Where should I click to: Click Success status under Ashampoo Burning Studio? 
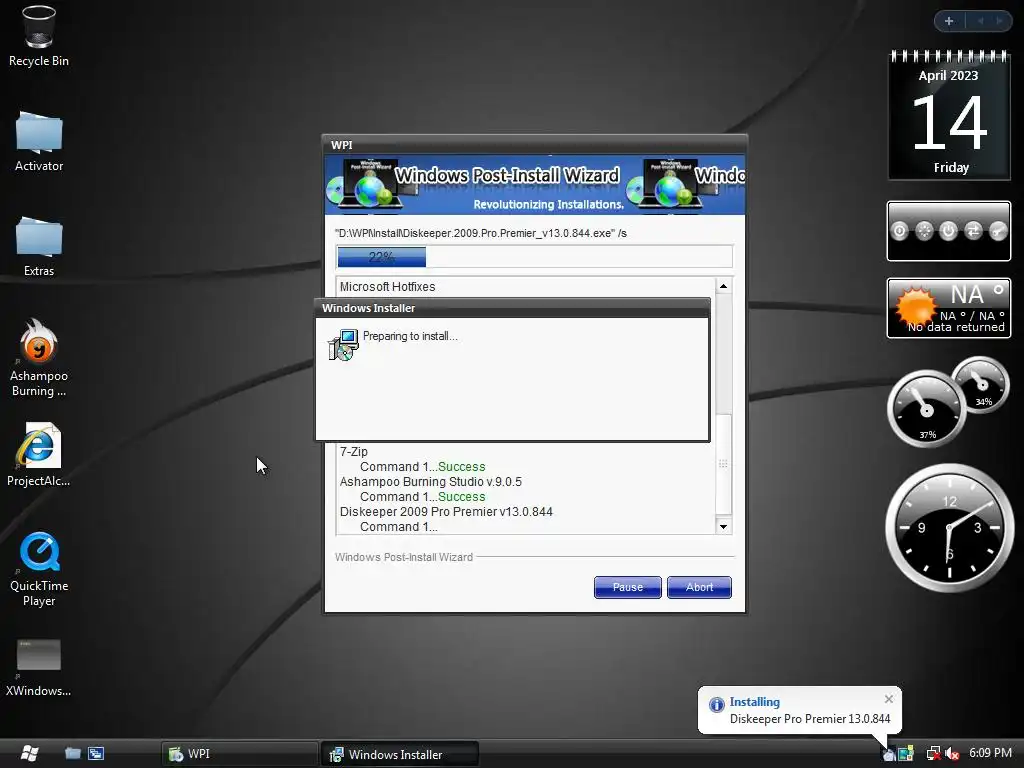click(x=462, y=497)
